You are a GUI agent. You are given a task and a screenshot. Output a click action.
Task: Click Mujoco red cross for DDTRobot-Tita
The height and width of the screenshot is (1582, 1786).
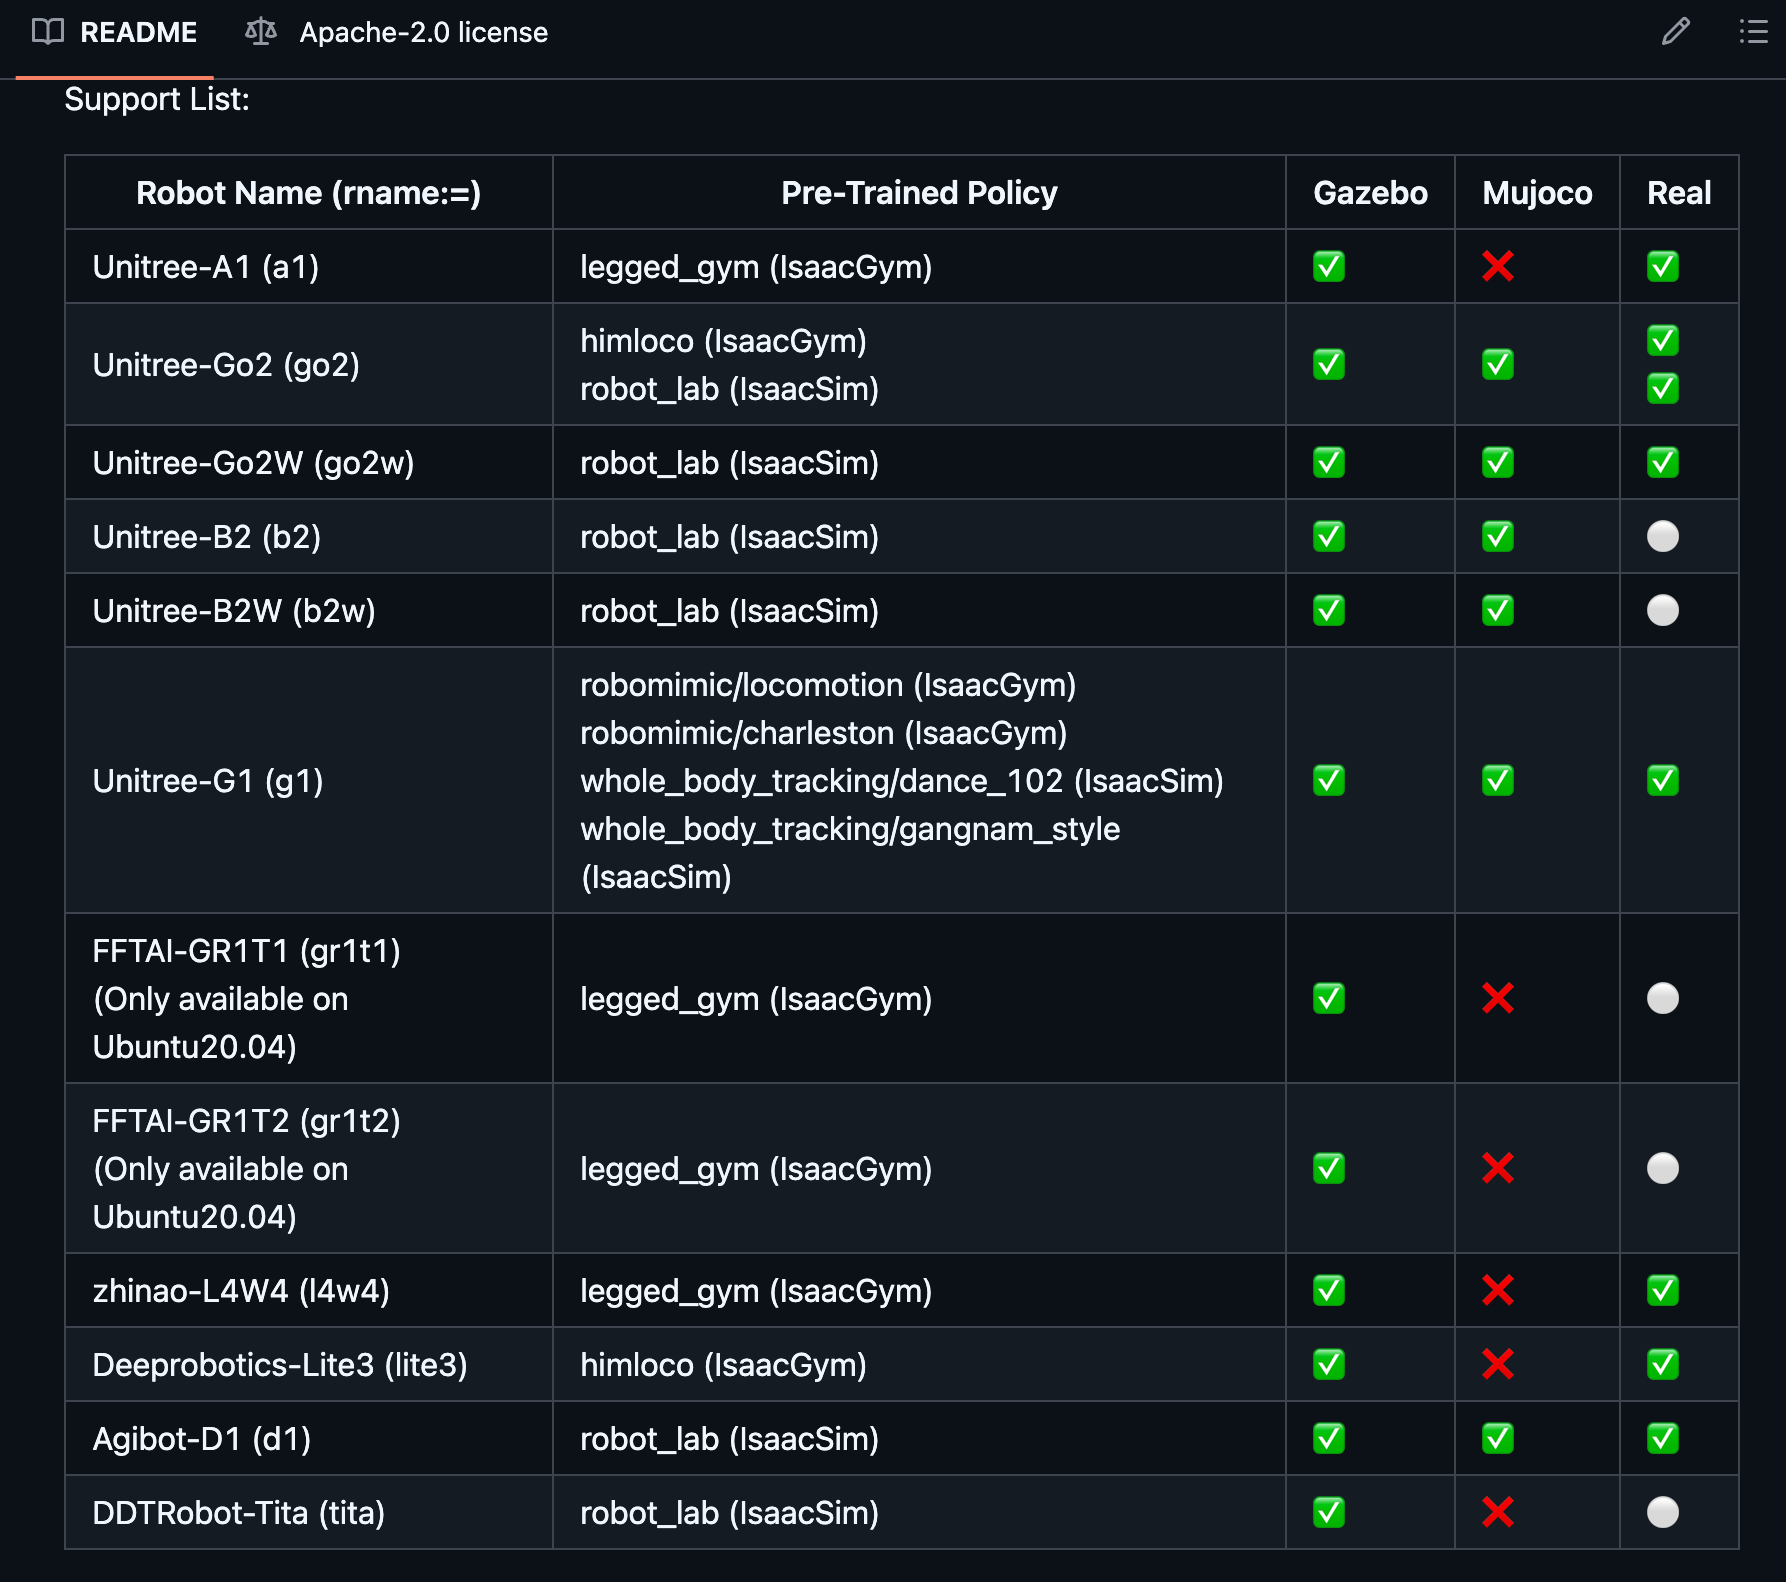pos(1498,1513)
